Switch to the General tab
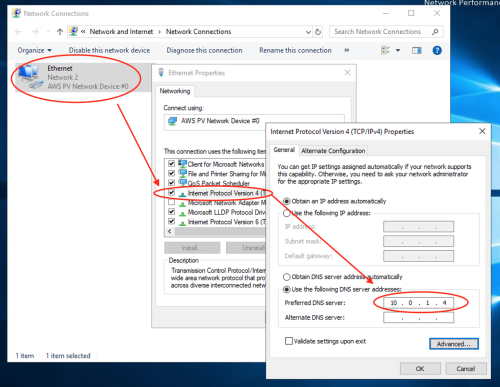The height and width of the screenshot is (387, 500). (284, 150)
